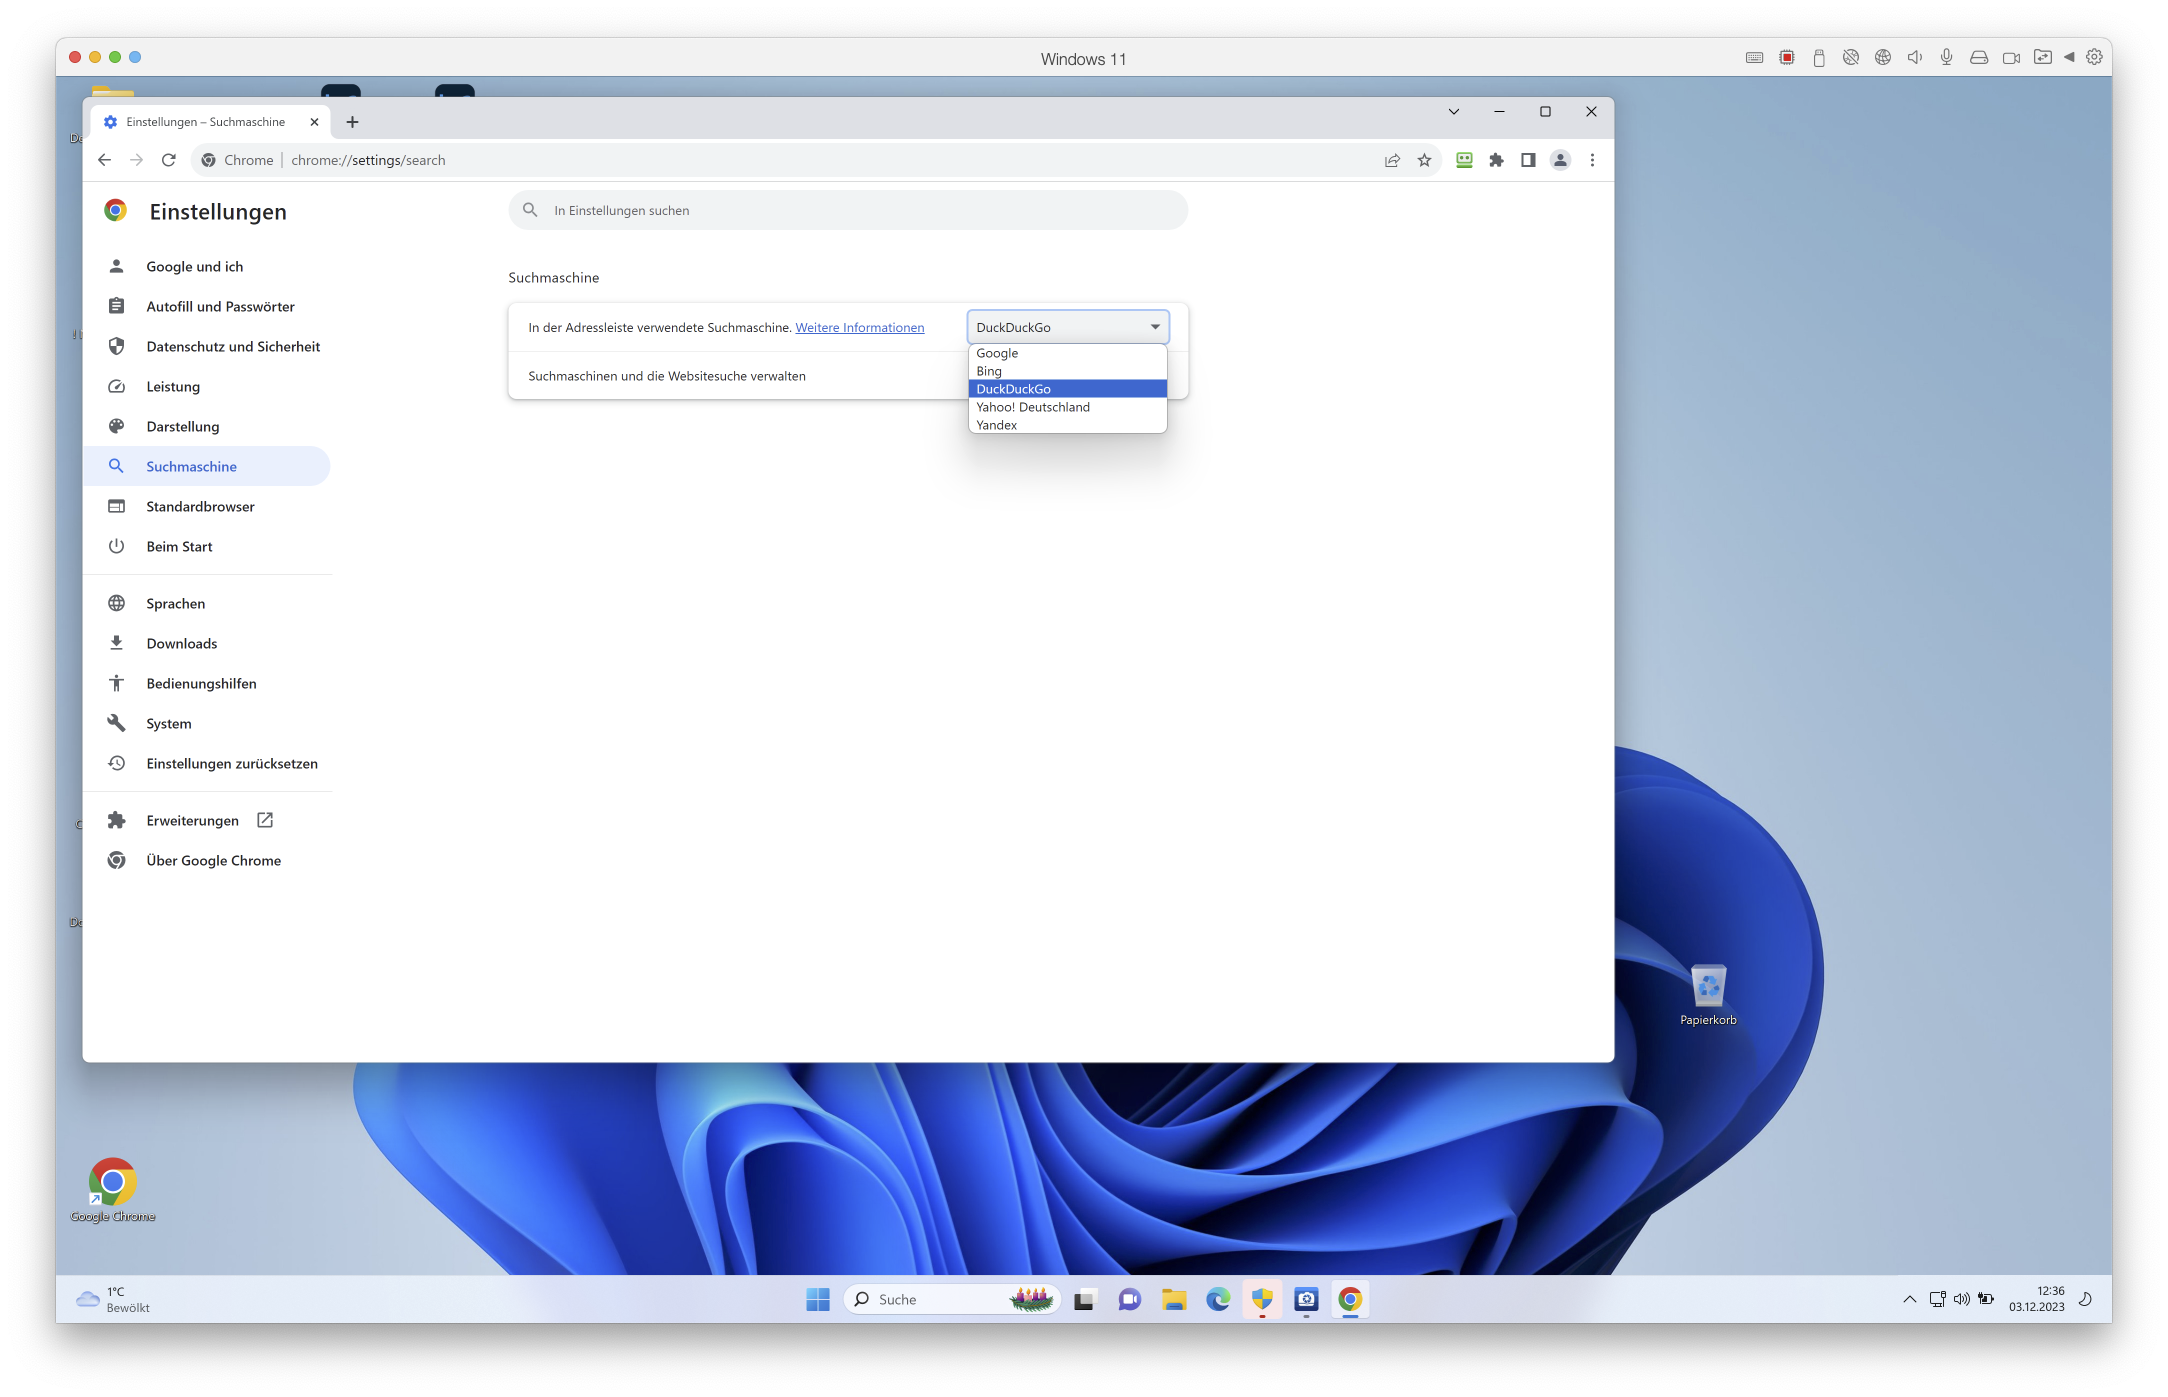Image resolution: width=2168 pixels, height=1397 pixels.
Task: Open Task View in the taskbar
Action: (x=1084, y=1299)
